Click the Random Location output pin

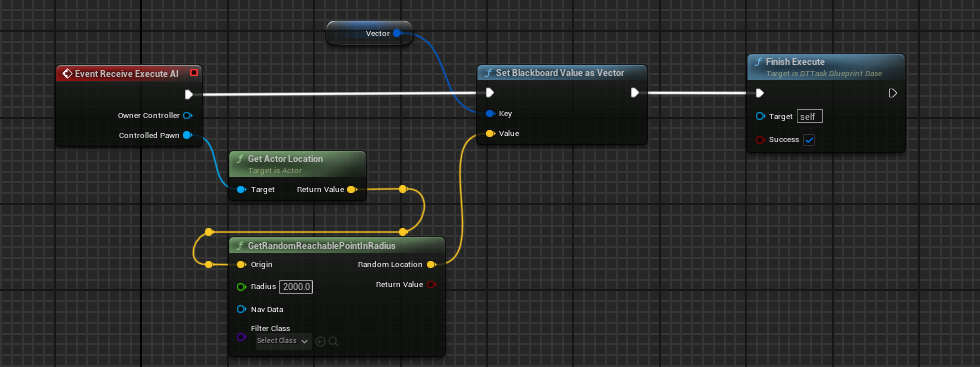point(431,264)
